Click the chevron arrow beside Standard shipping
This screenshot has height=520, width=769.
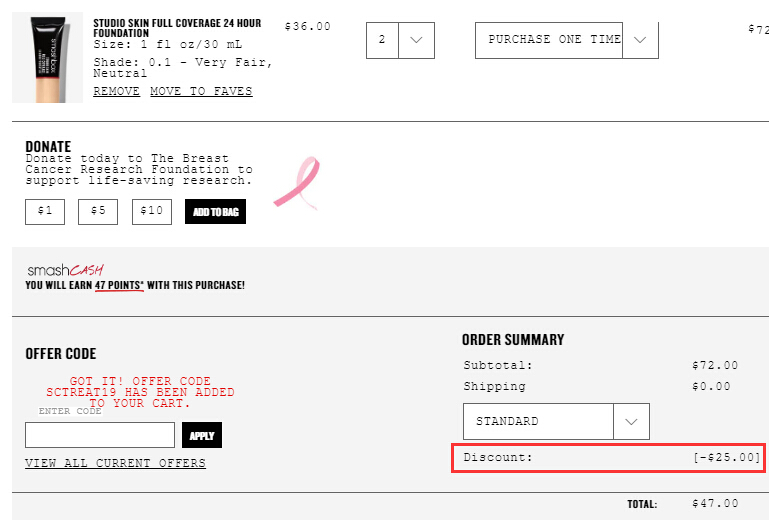(x=631, y=421)
